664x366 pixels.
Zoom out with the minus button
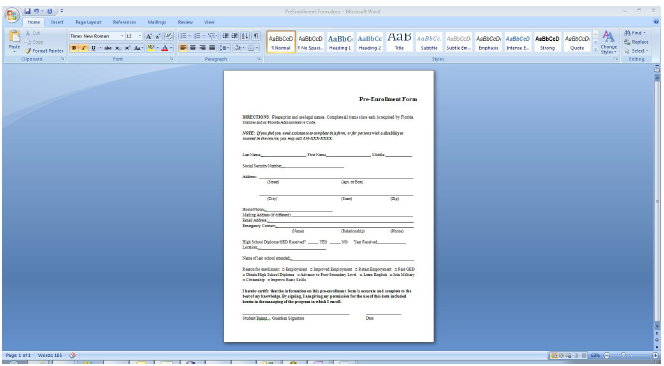(606, 355)
